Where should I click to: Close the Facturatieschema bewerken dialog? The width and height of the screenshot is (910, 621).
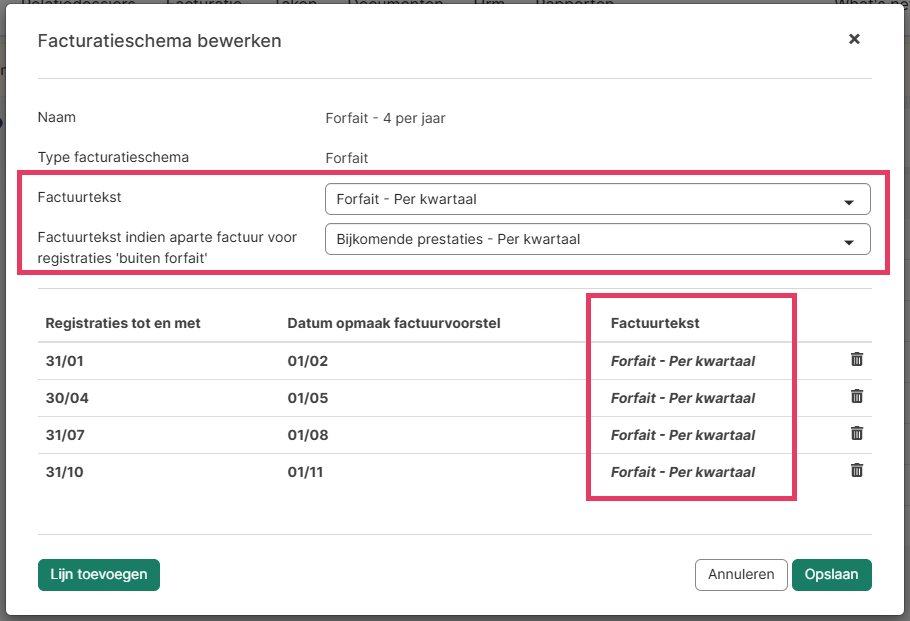(854, 40)
